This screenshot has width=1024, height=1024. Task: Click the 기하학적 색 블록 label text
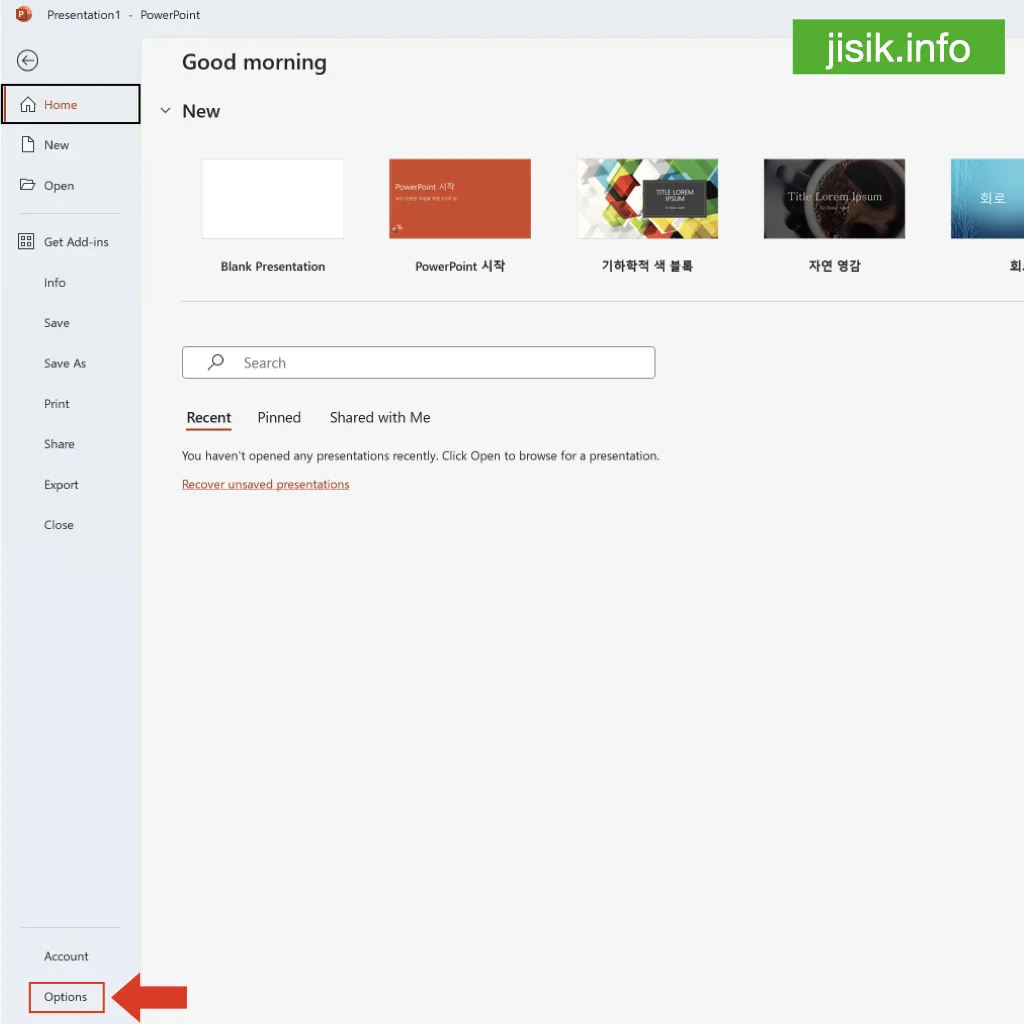647,266
